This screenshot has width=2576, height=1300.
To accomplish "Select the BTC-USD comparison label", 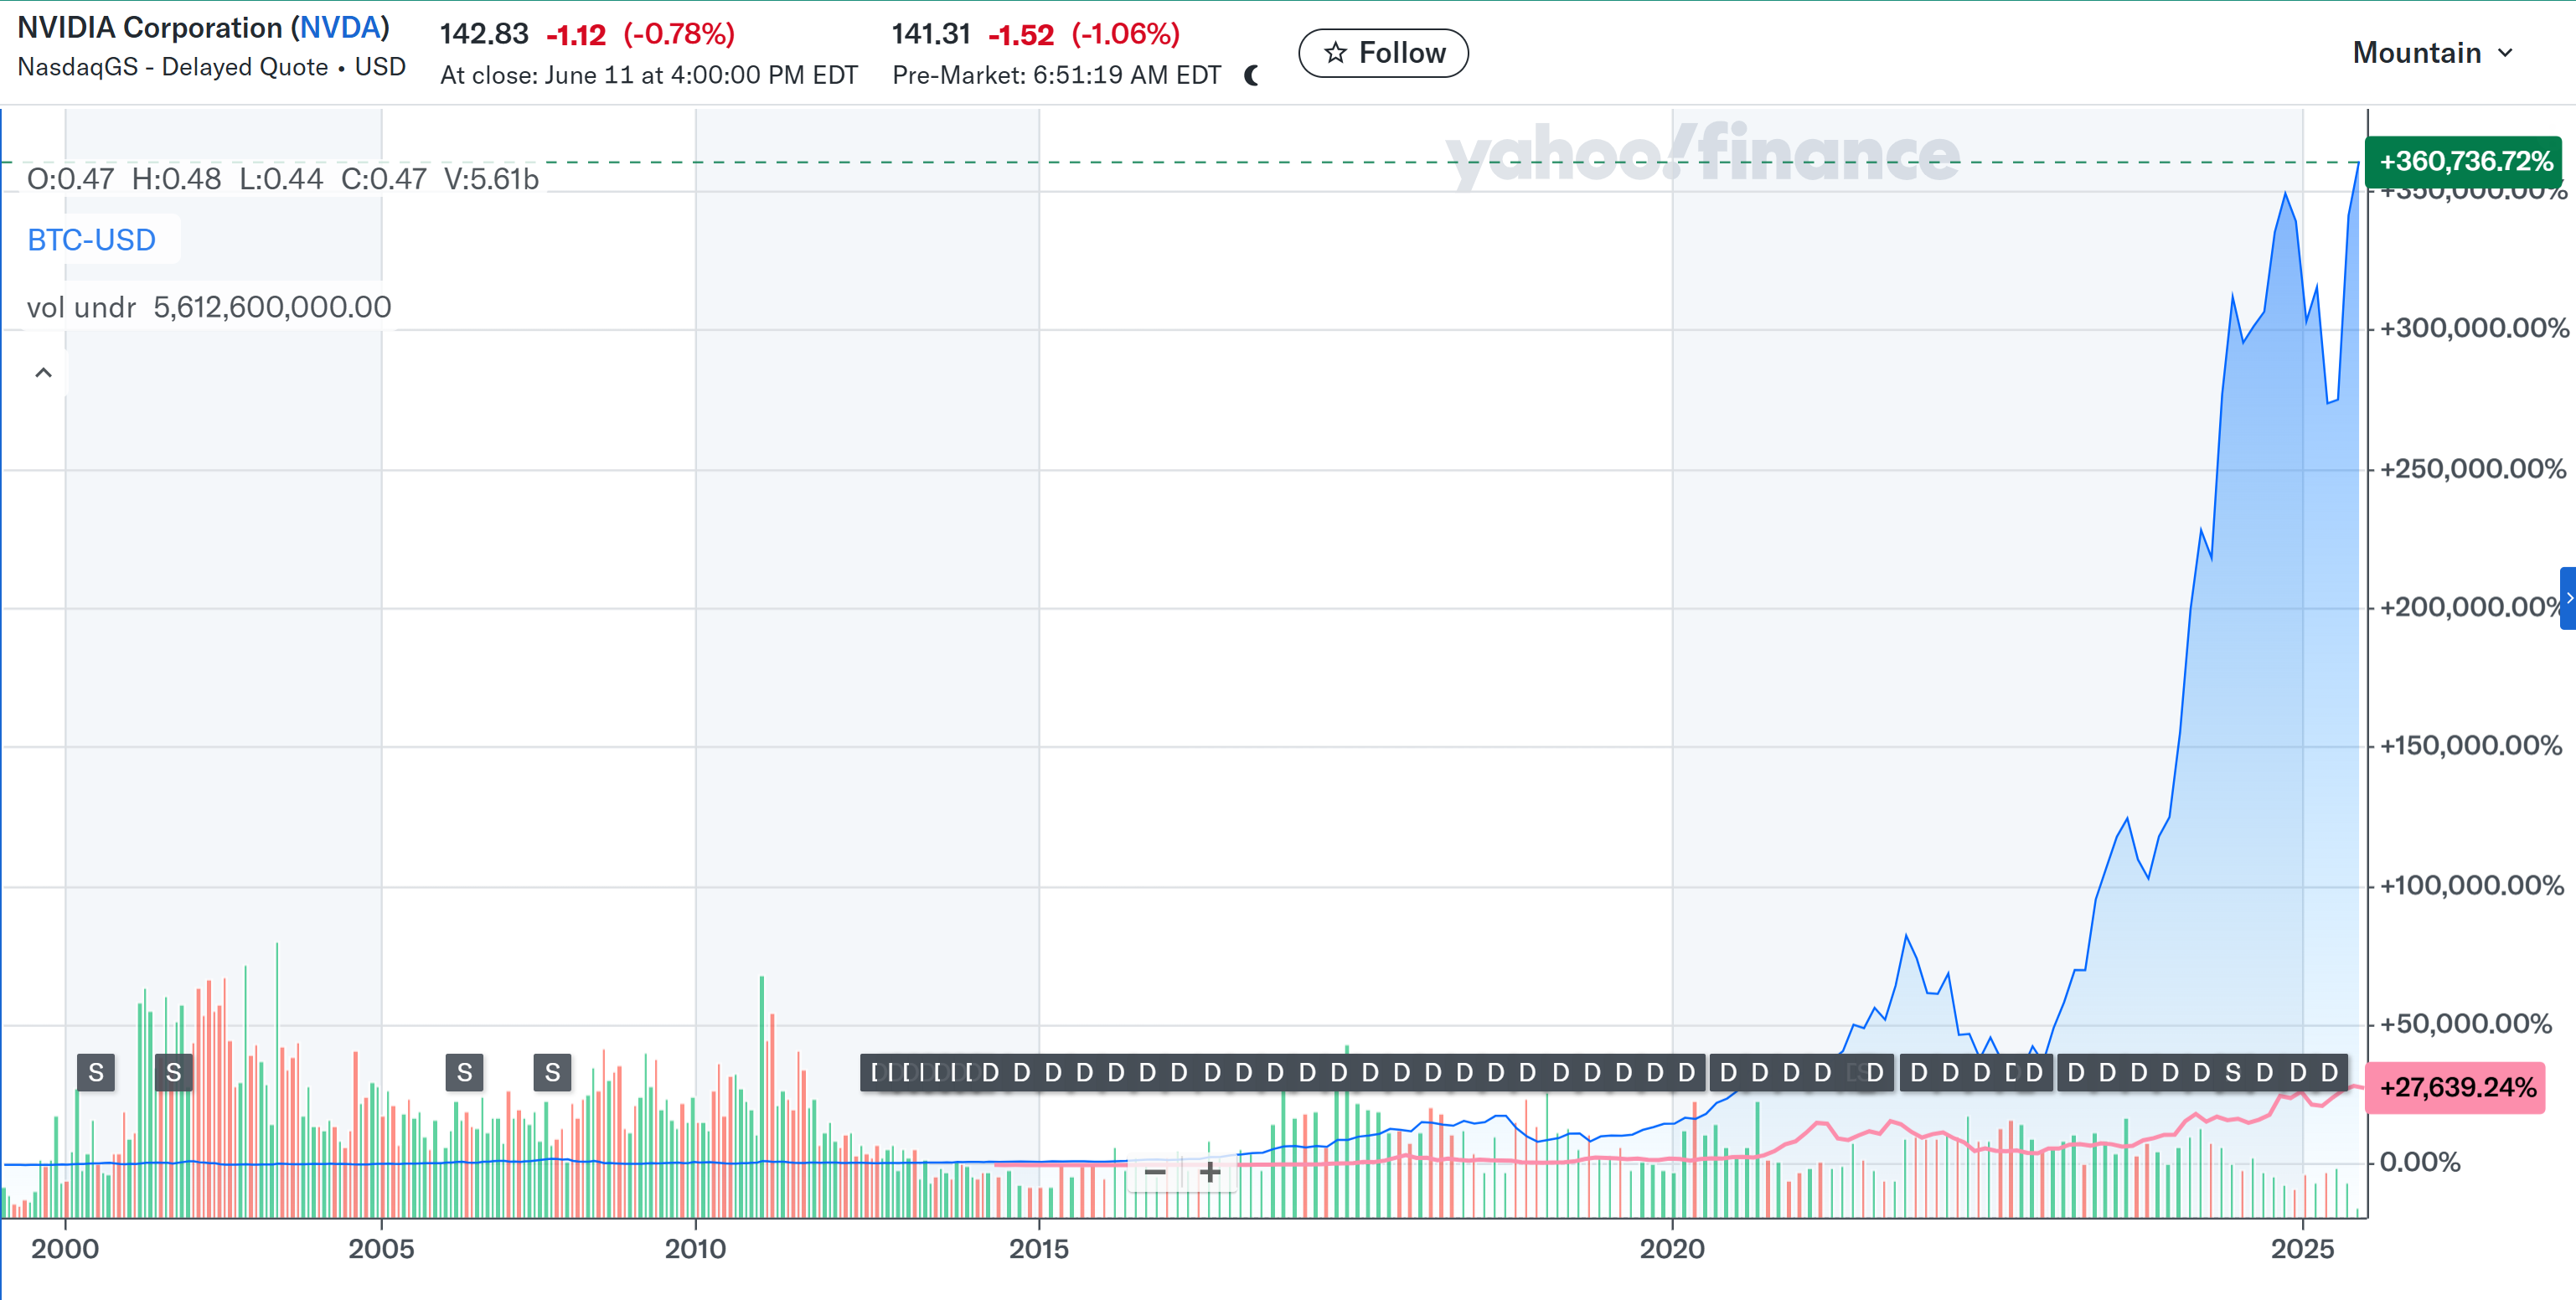I will click(x=91, y=240).
